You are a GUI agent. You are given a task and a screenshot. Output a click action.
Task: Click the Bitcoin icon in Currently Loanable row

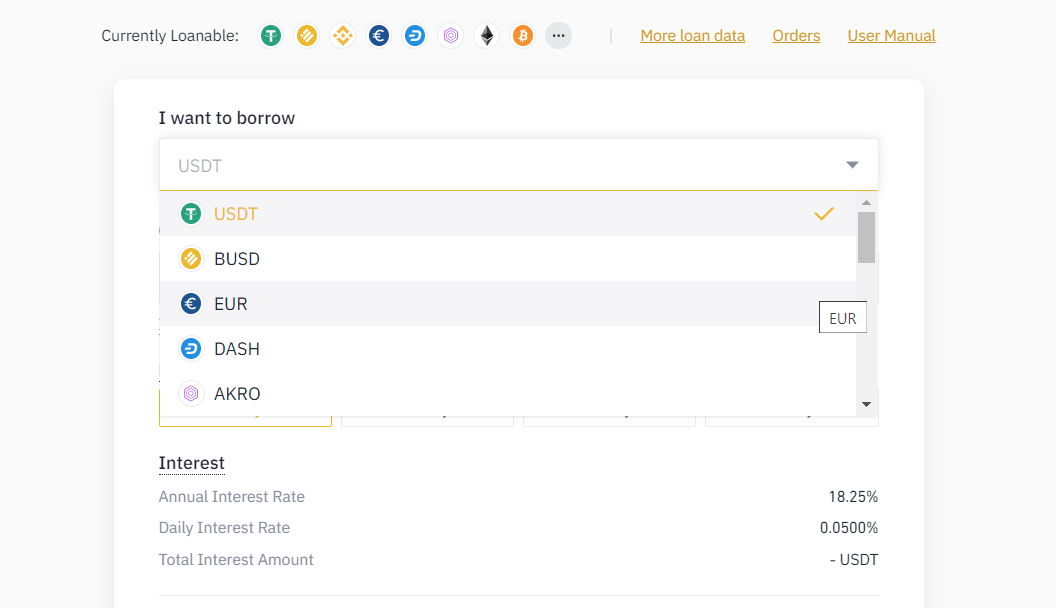[x=523, y=36]
